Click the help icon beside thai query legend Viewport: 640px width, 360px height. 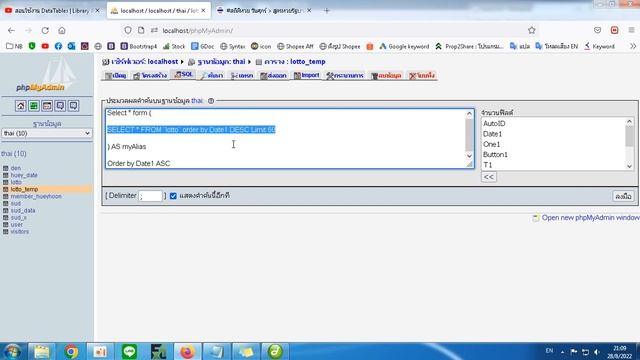pos(211,101)
